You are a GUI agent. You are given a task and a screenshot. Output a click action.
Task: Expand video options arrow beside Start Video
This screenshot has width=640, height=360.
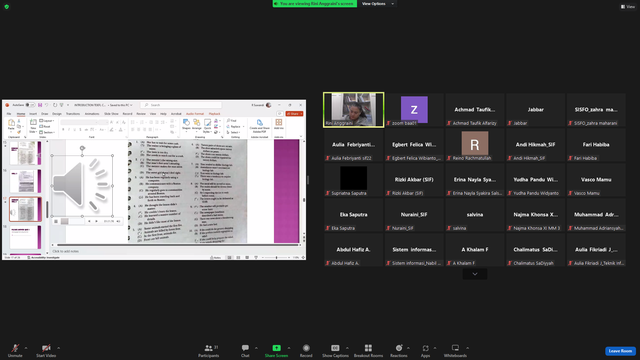pos(59,348)
